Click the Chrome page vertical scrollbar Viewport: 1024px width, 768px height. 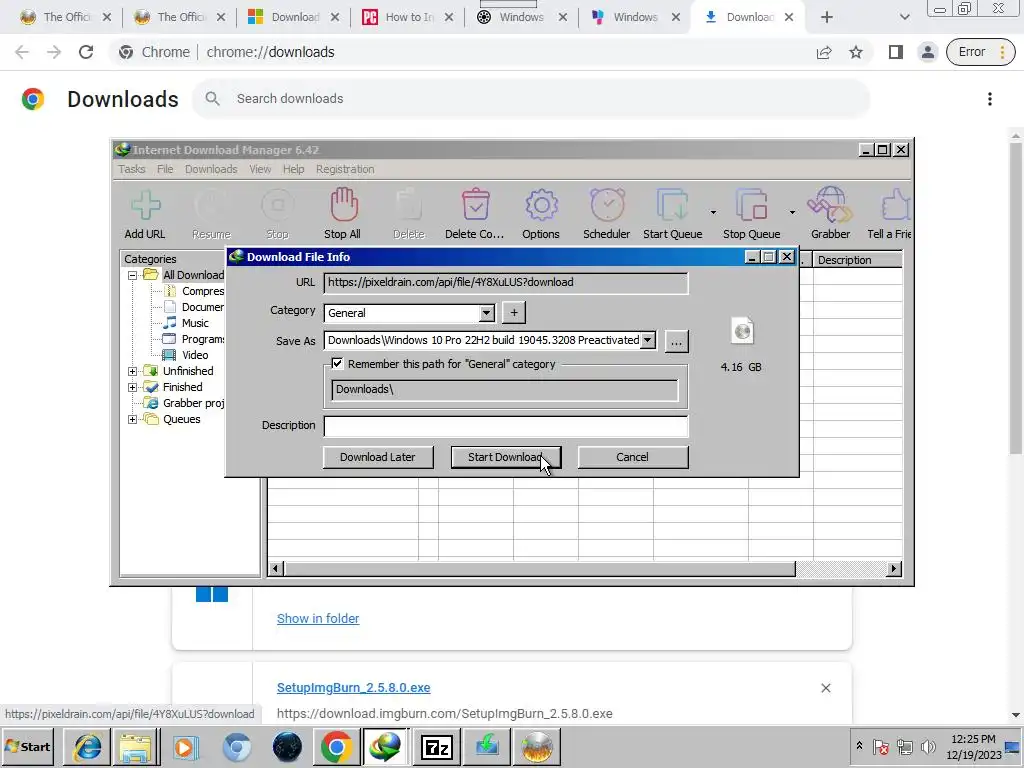pyautogui.click(x=1016, y=298)
